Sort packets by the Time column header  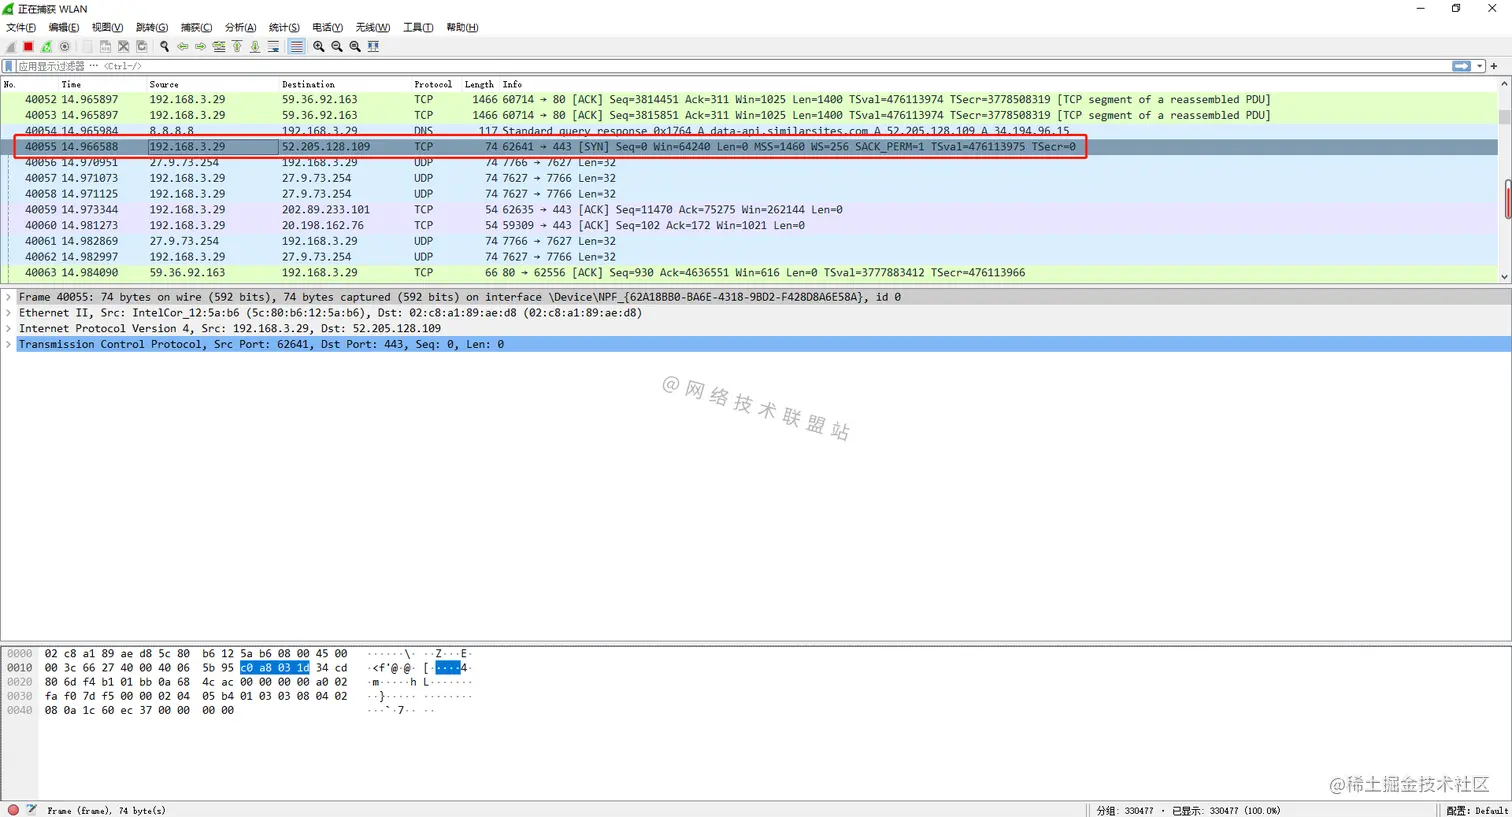pyautogui.click(x=103, y=85)
